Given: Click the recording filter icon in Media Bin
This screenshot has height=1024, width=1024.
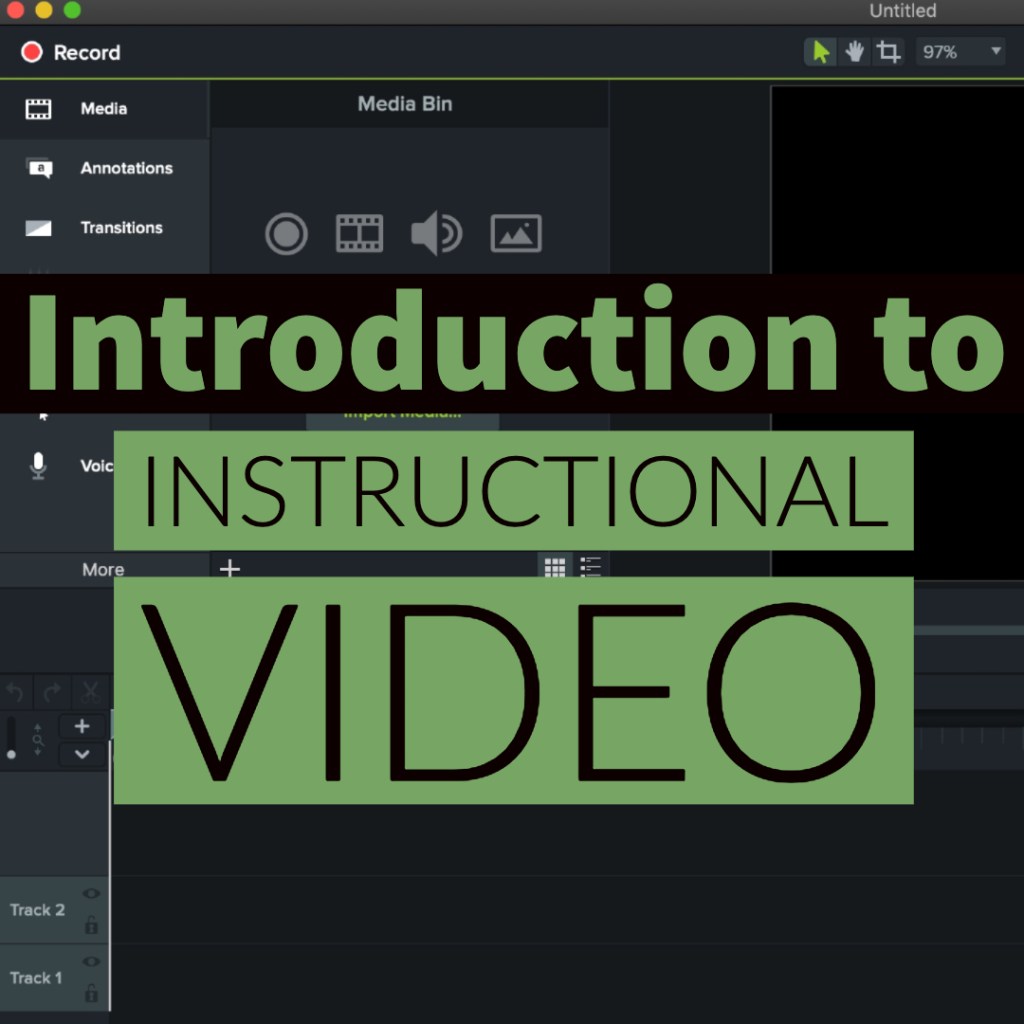Looking at the screenshot, I should (x=286, y=234).
